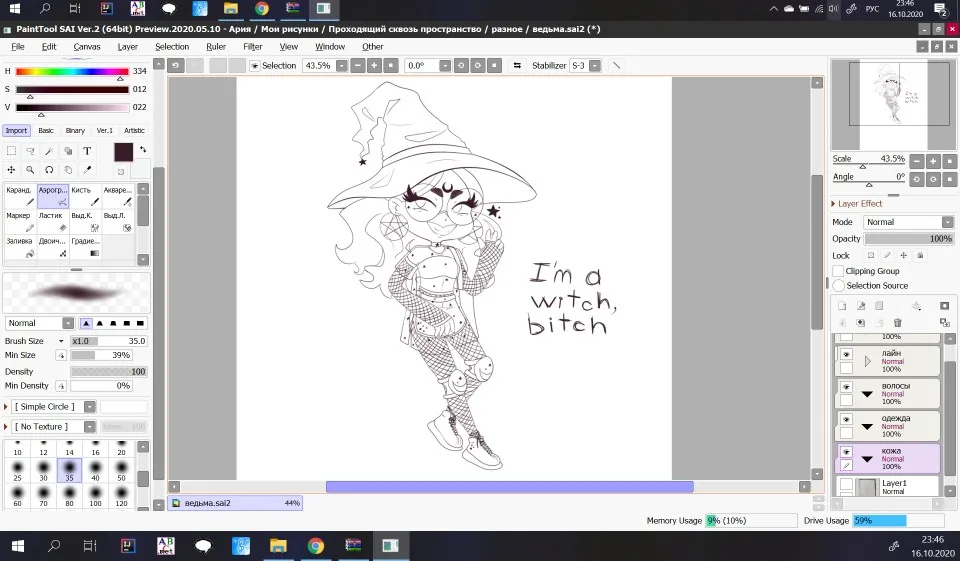Select the 50 brush size preset
The width and height of the screenshot is (960, 561).
[122, 473]
